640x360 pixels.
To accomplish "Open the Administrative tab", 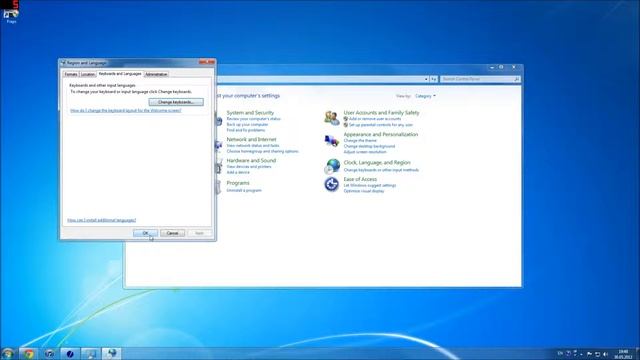I will 156,74.
